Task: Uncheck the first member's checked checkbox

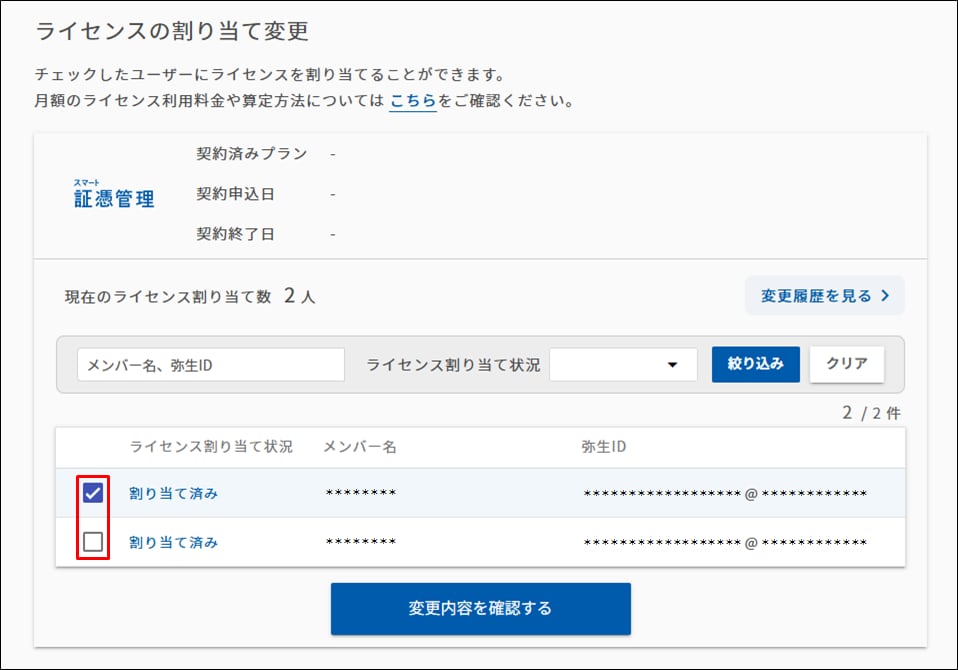Action: [x=93, y=493]
